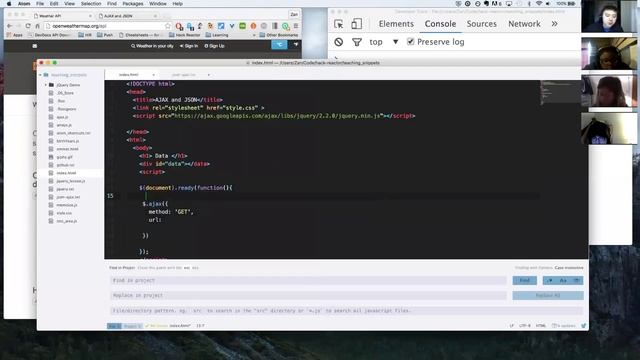Screen dimensions: 640x360
Task: Click Weather in your city search
Action: [152, 46]
